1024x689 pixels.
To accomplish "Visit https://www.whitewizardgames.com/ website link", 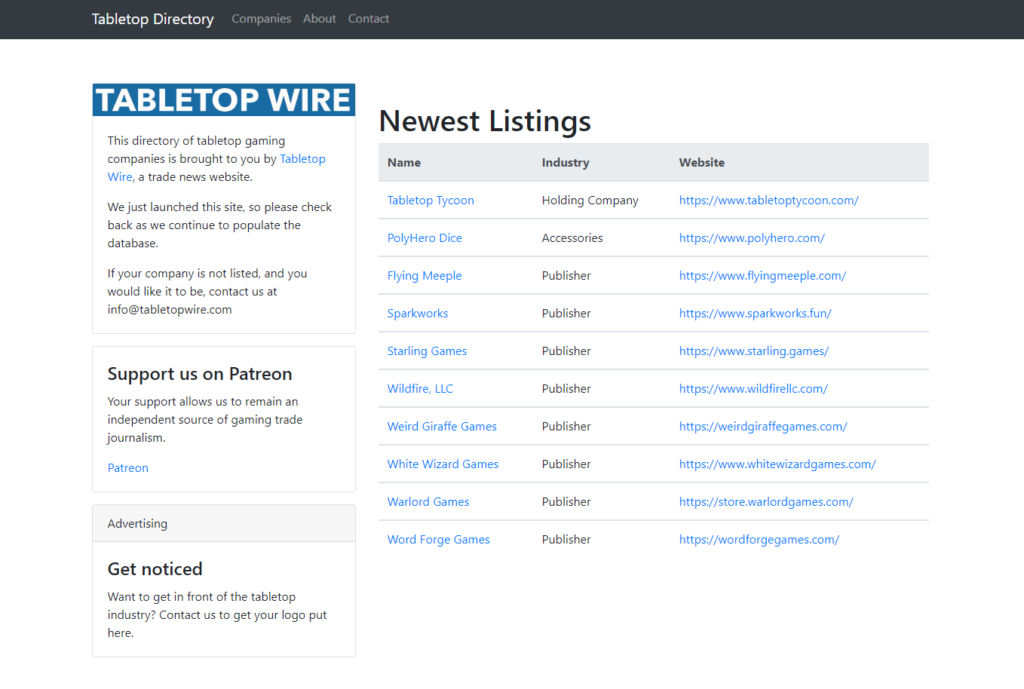I will tap(777, 464).
